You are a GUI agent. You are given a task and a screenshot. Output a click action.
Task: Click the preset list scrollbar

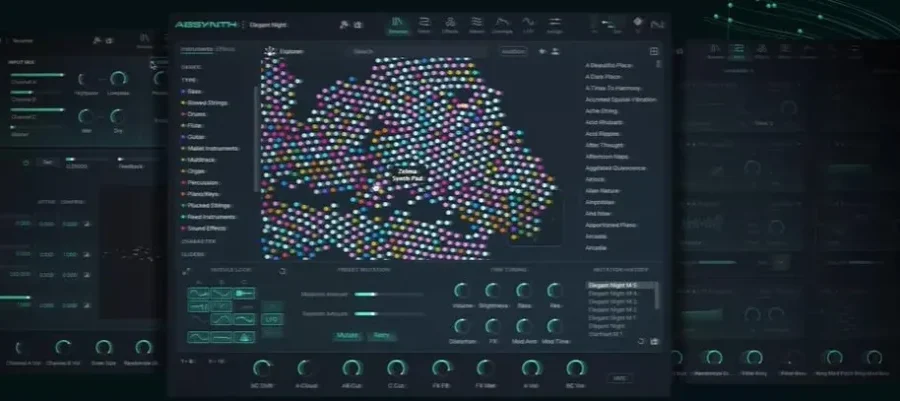tap(658, 64)
